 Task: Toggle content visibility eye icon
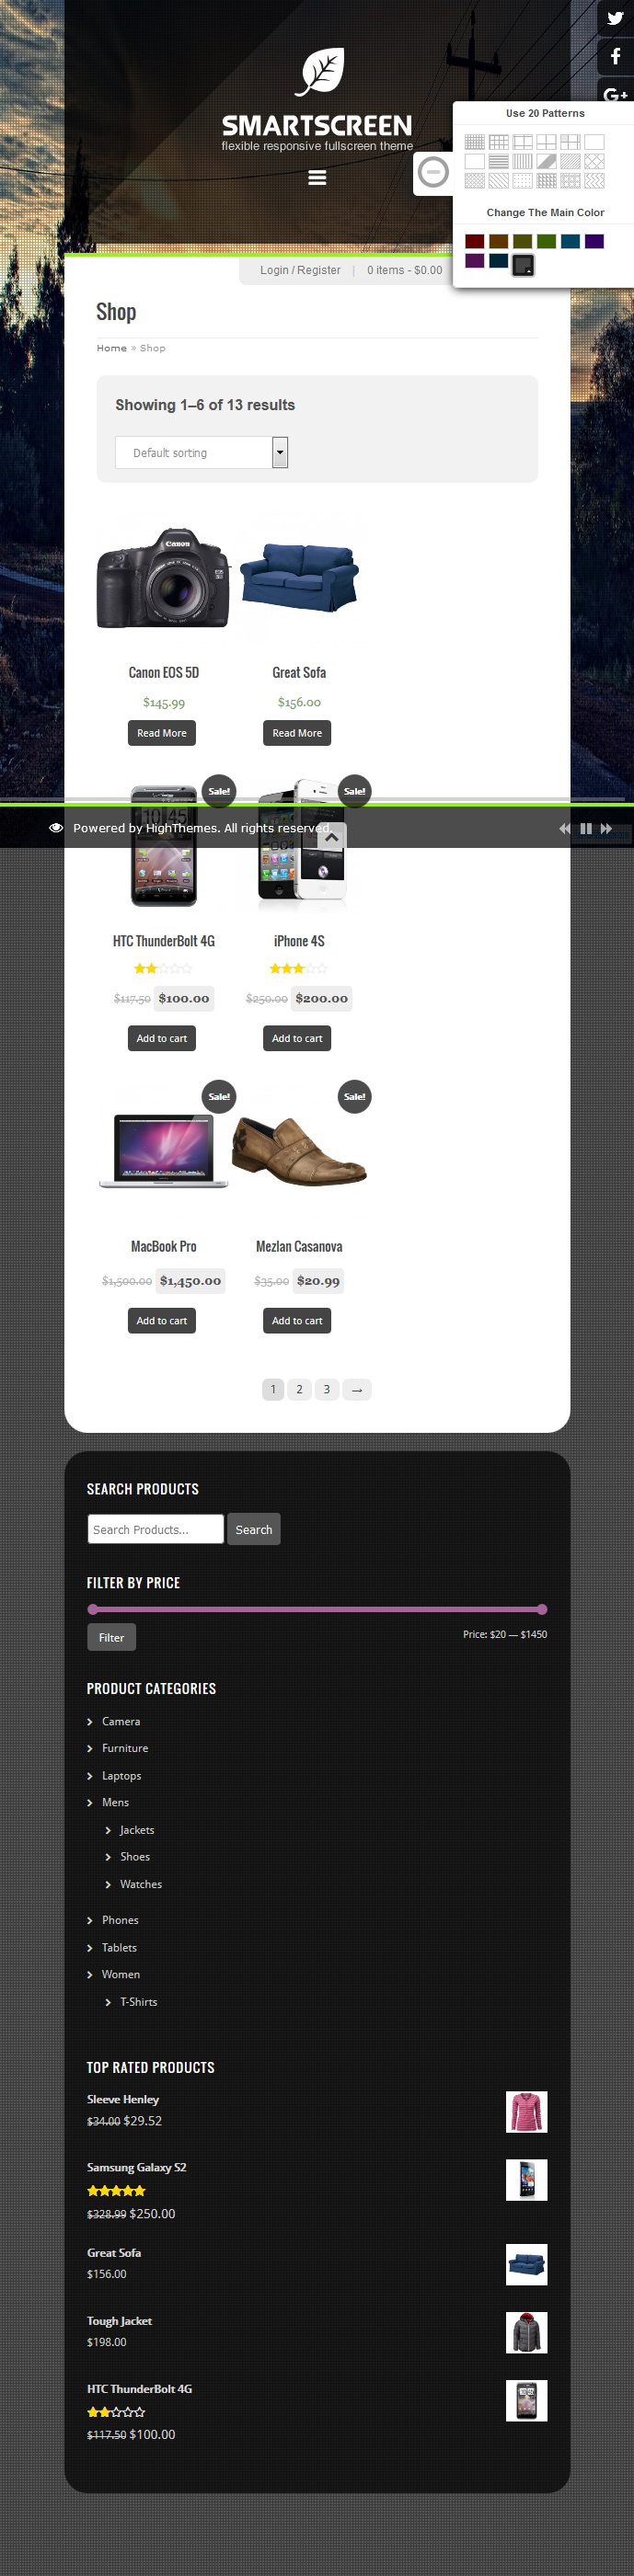(x=56, y=828)
